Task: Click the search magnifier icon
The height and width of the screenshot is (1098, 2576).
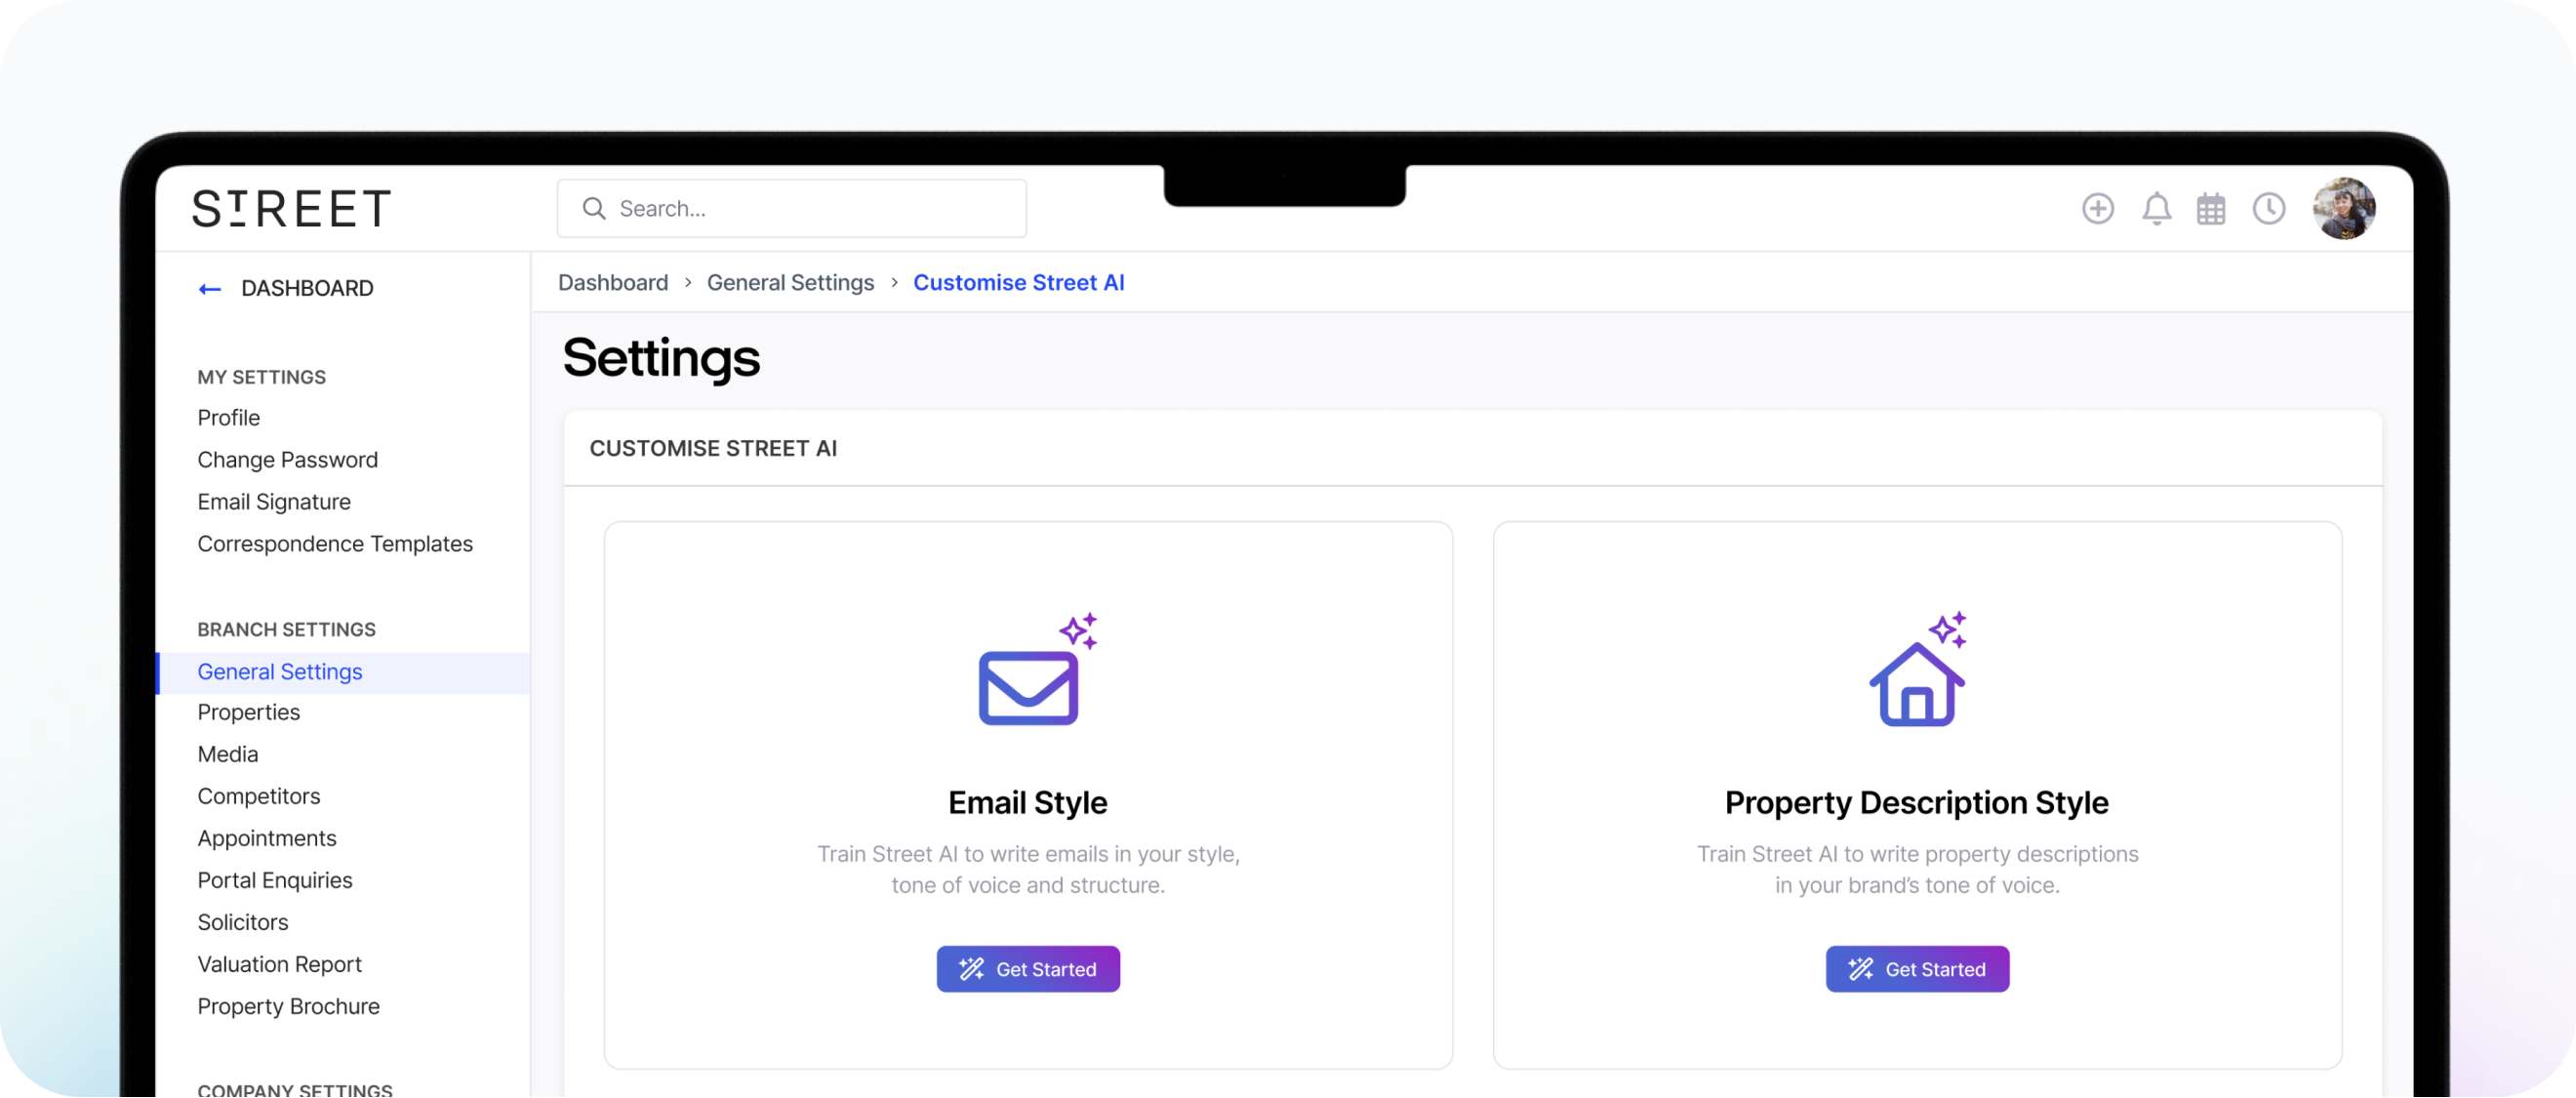Action: [594, 209]
